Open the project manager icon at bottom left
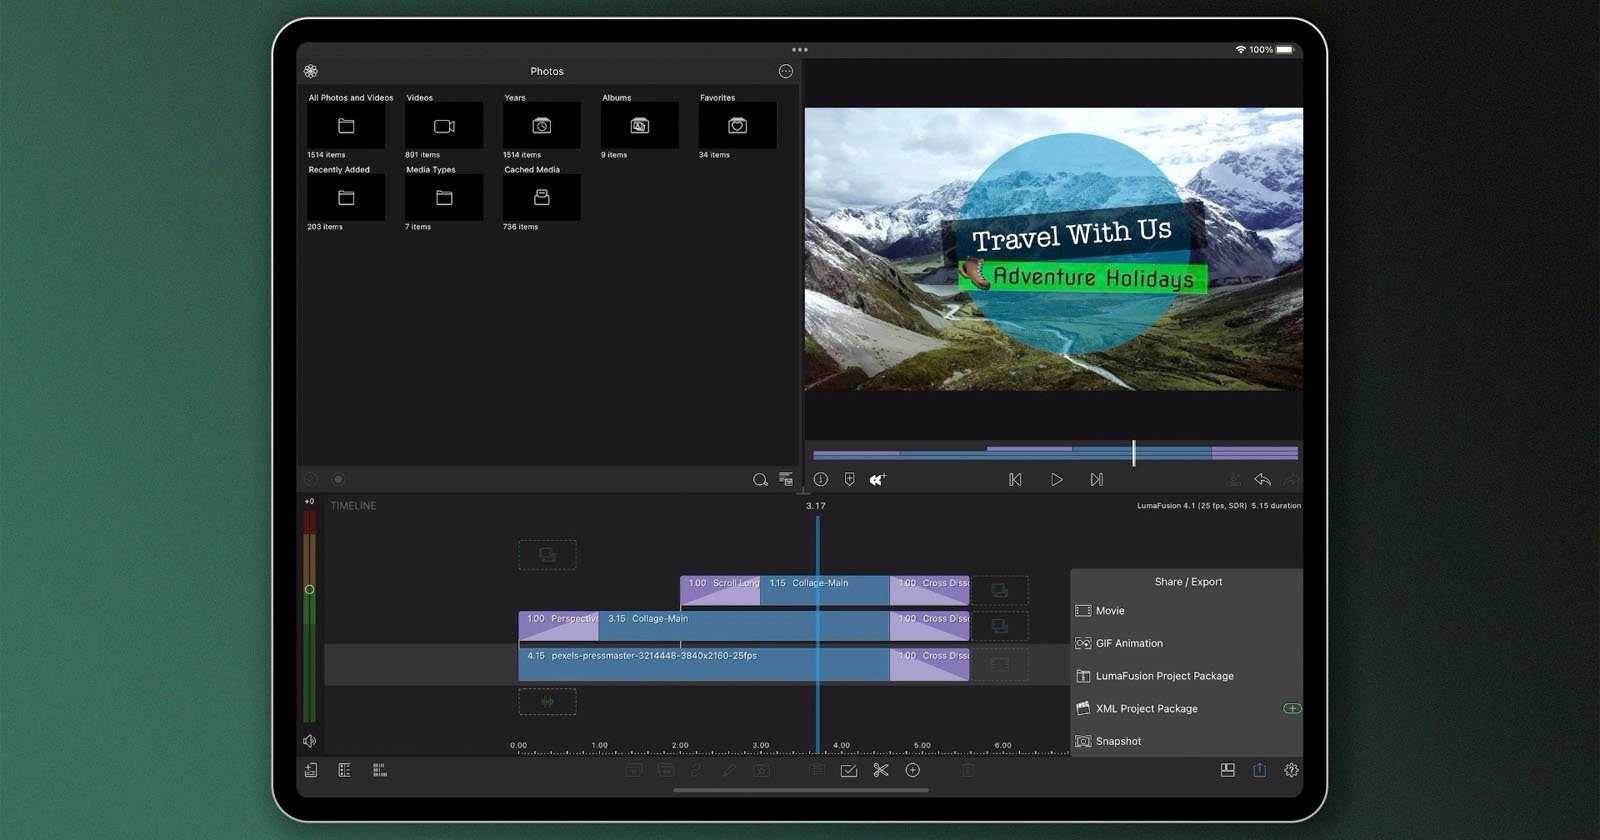The image size is (1600, 840). tap(311, 770)
